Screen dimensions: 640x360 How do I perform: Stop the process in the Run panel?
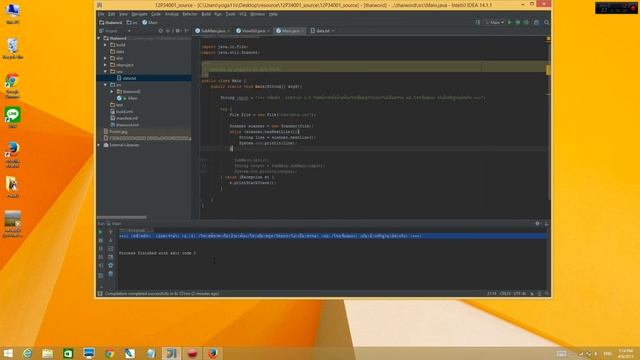(x=100, y=240)
